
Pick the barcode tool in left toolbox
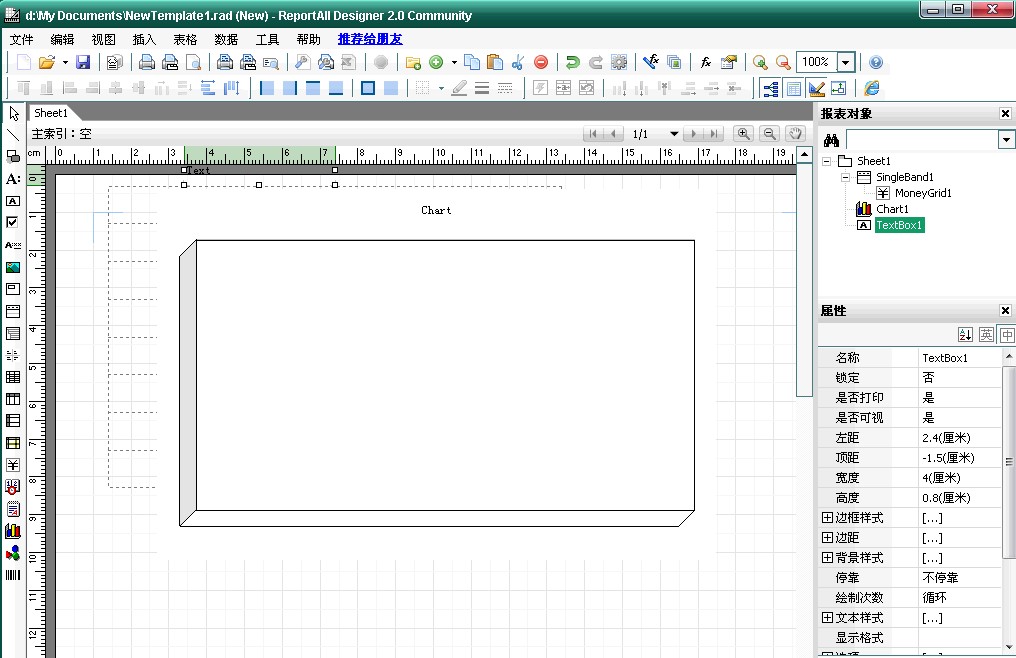(13, 576)
